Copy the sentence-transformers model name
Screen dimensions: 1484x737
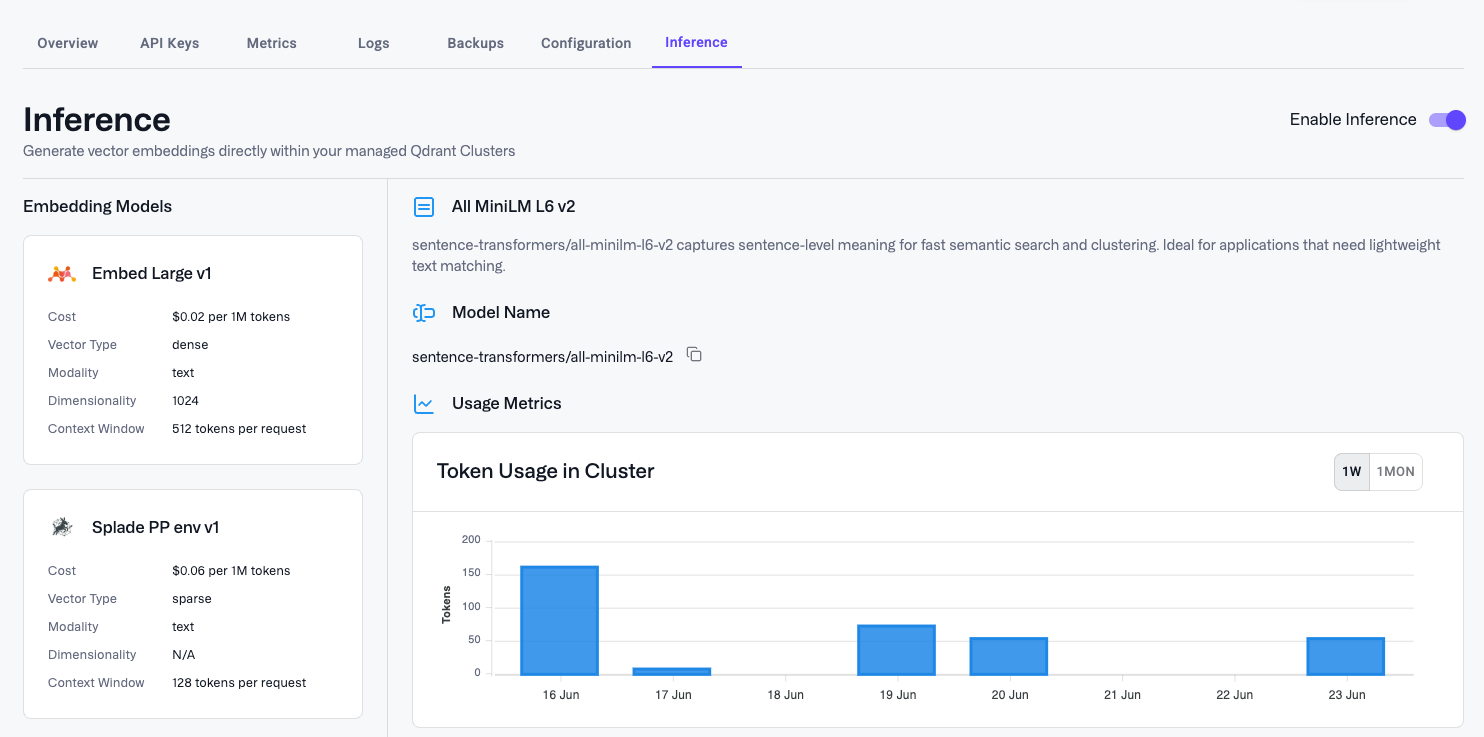tap(694, 355)
